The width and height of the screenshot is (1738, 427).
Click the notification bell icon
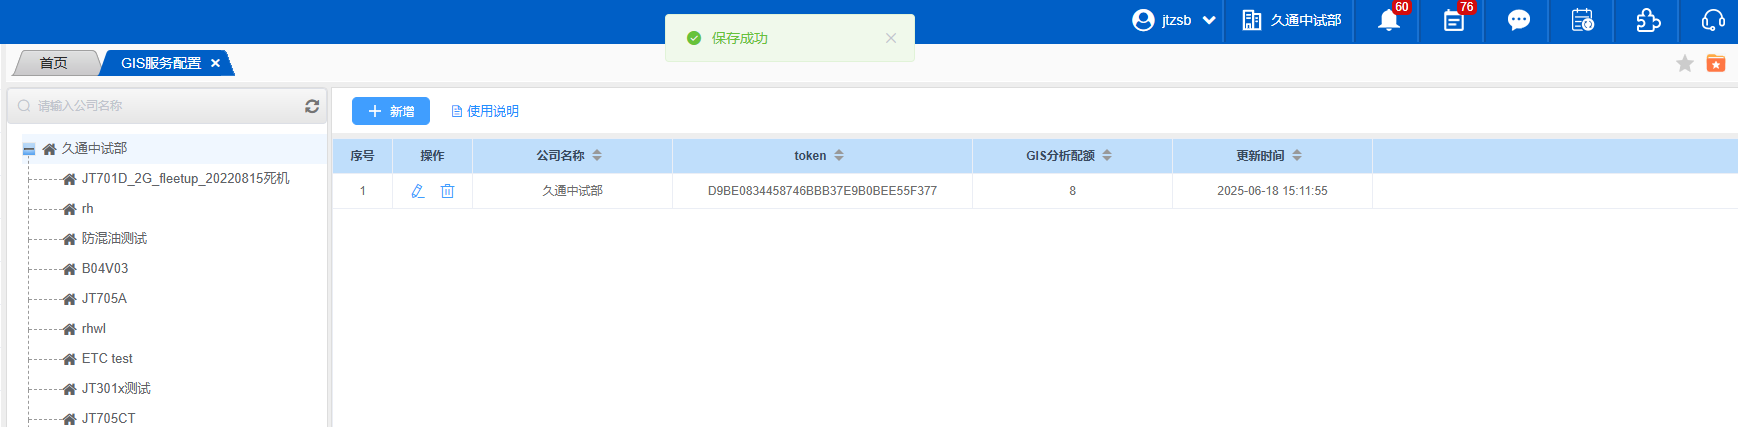tap(1388, 21)
